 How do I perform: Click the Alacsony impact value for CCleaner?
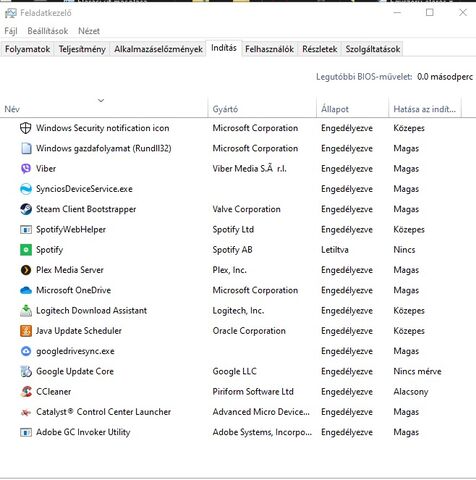(411, 392)
